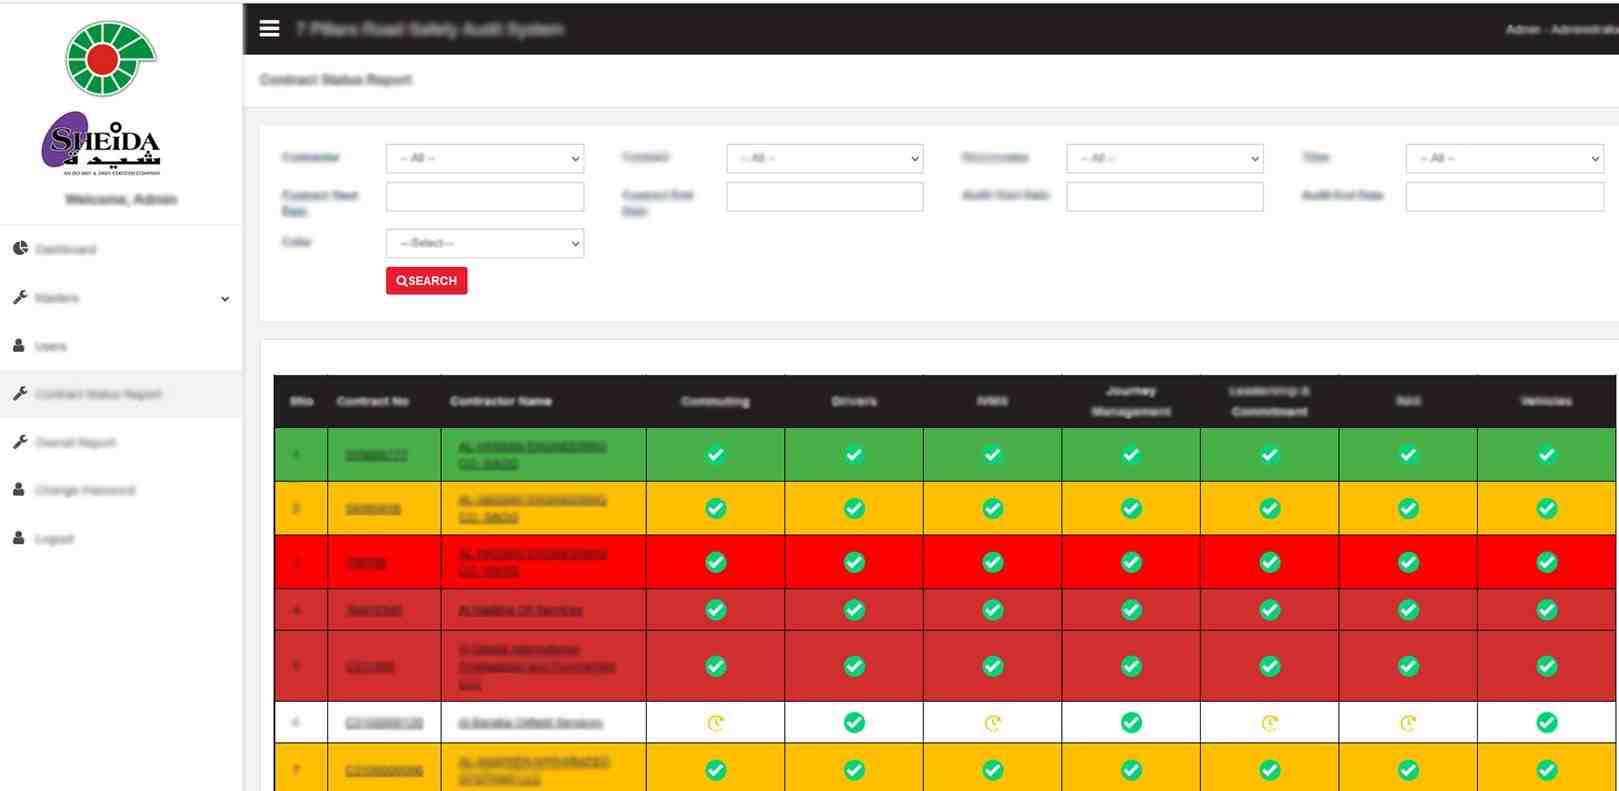1619x791 pixels.
Task: Click the green check under Commuting, first row
Action: pos(716,454)
